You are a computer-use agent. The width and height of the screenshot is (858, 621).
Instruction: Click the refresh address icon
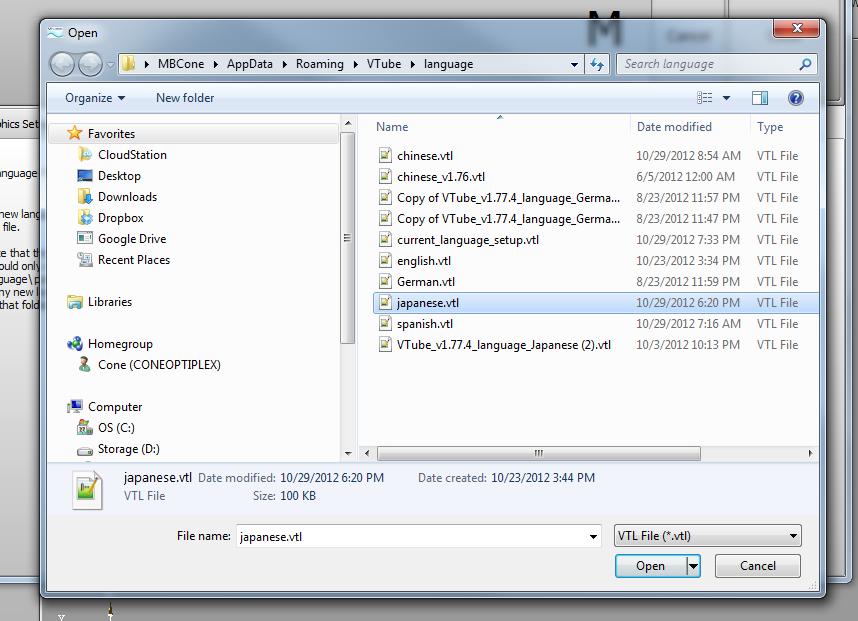[597, 64]
